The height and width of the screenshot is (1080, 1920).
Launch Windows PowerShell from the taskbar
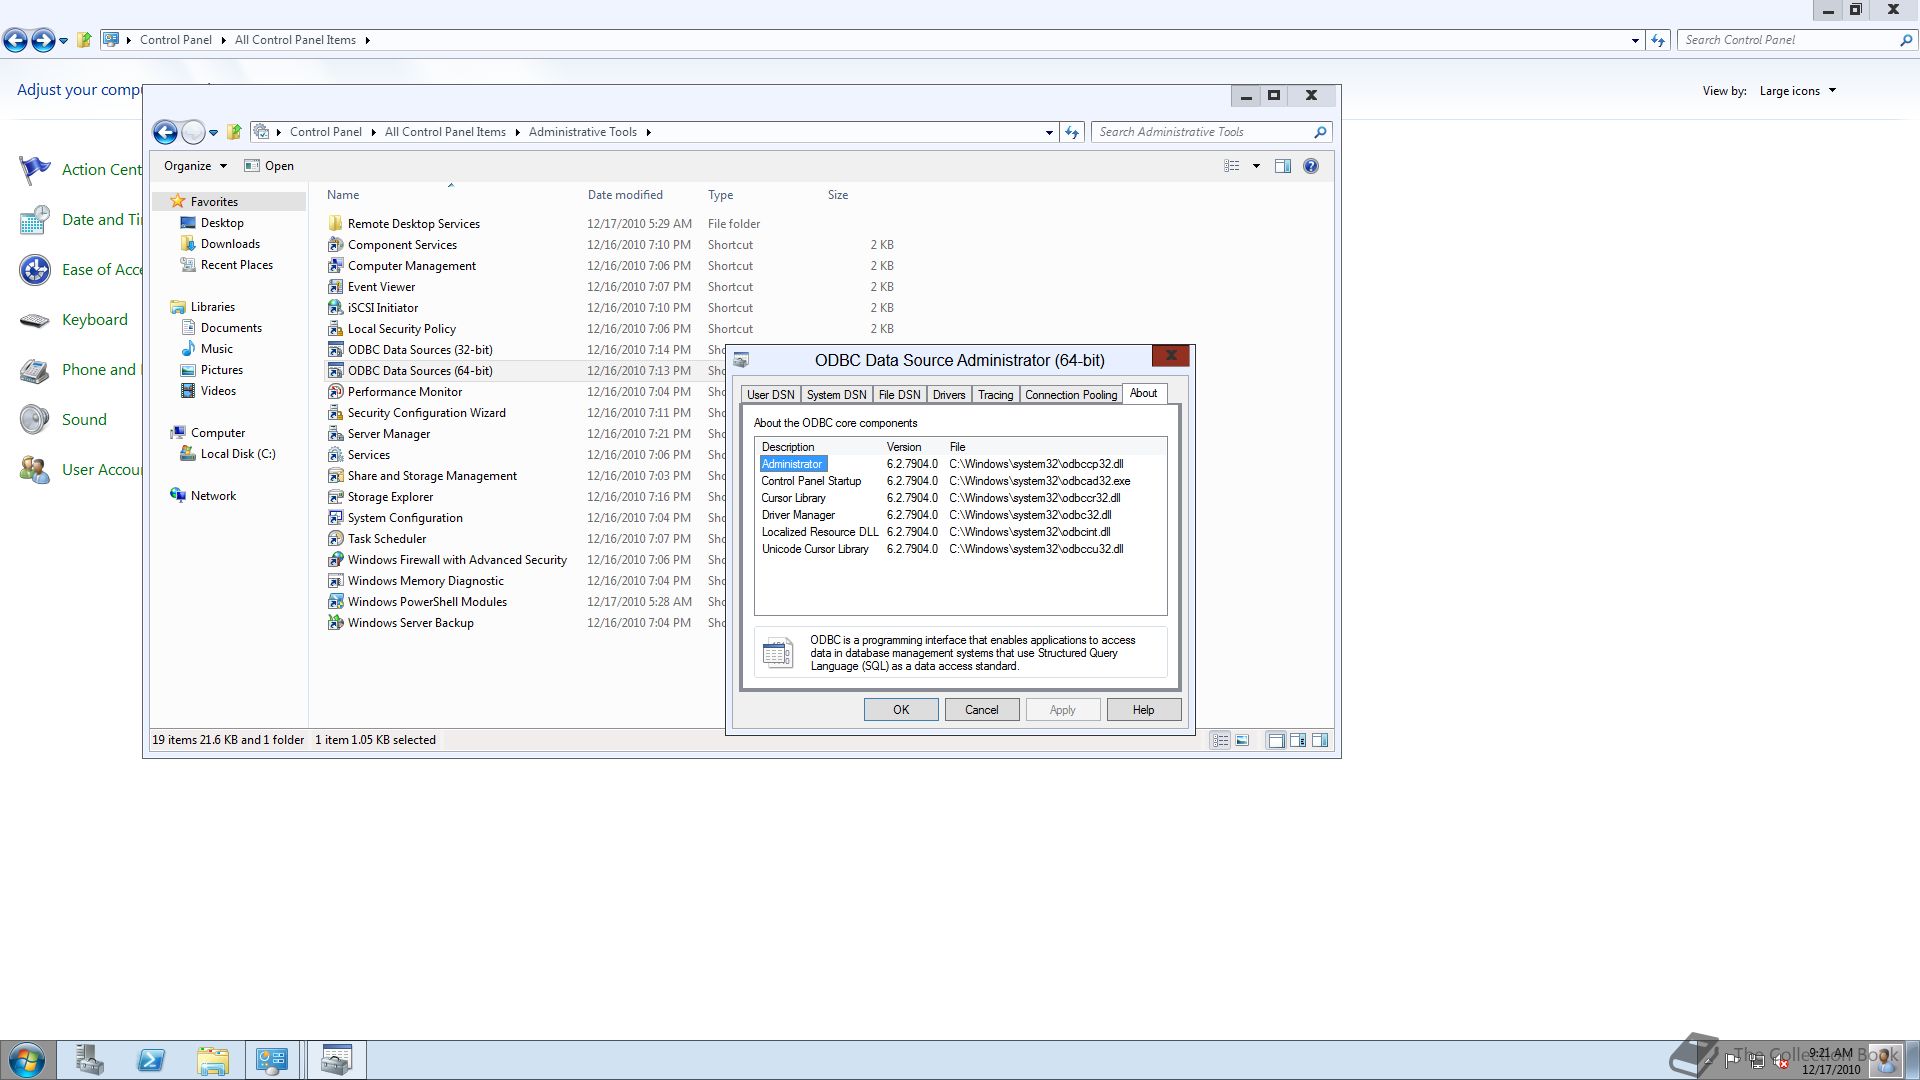151,1059
